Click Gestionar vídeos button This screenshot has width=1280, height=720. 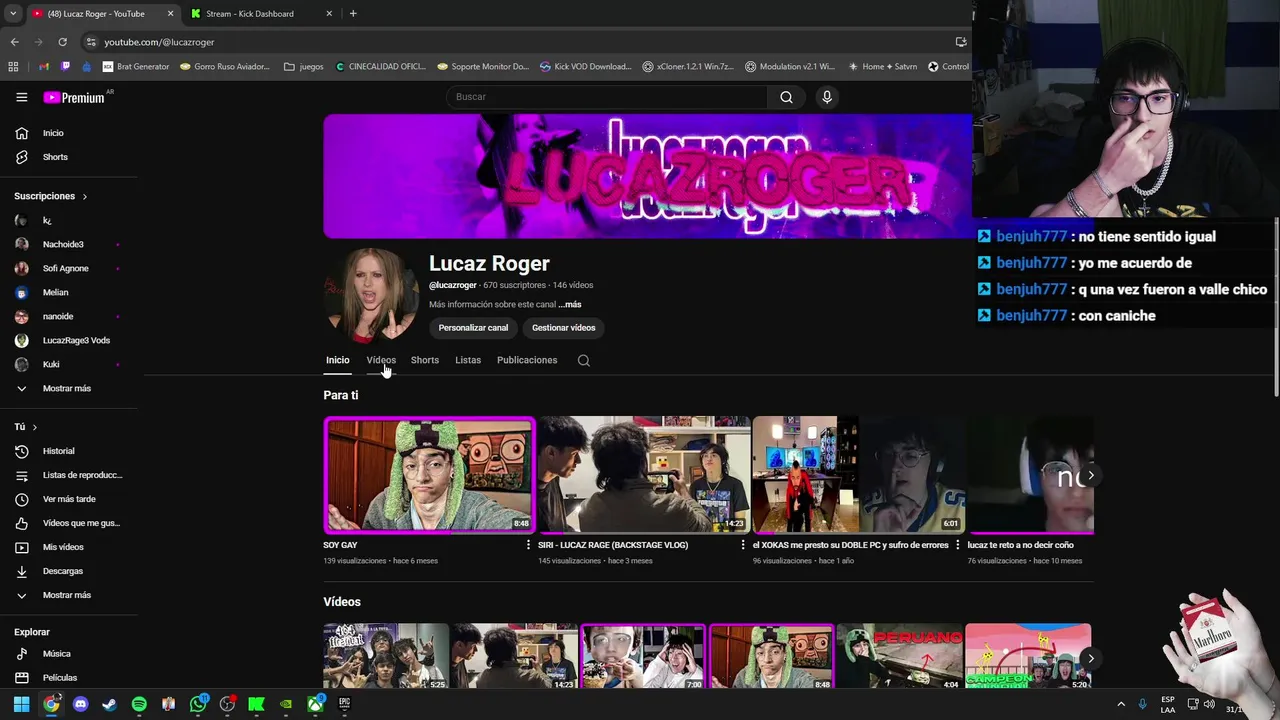[x=563, y=328]
